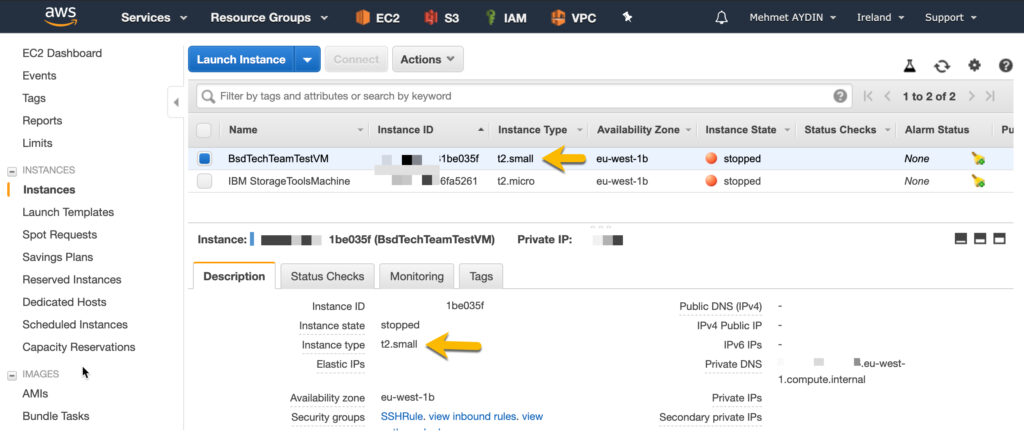Image resolution: width=1024 pixels, height=436 pixels.
Task: Click the filter help icon in search box
Action: [840, 96]
